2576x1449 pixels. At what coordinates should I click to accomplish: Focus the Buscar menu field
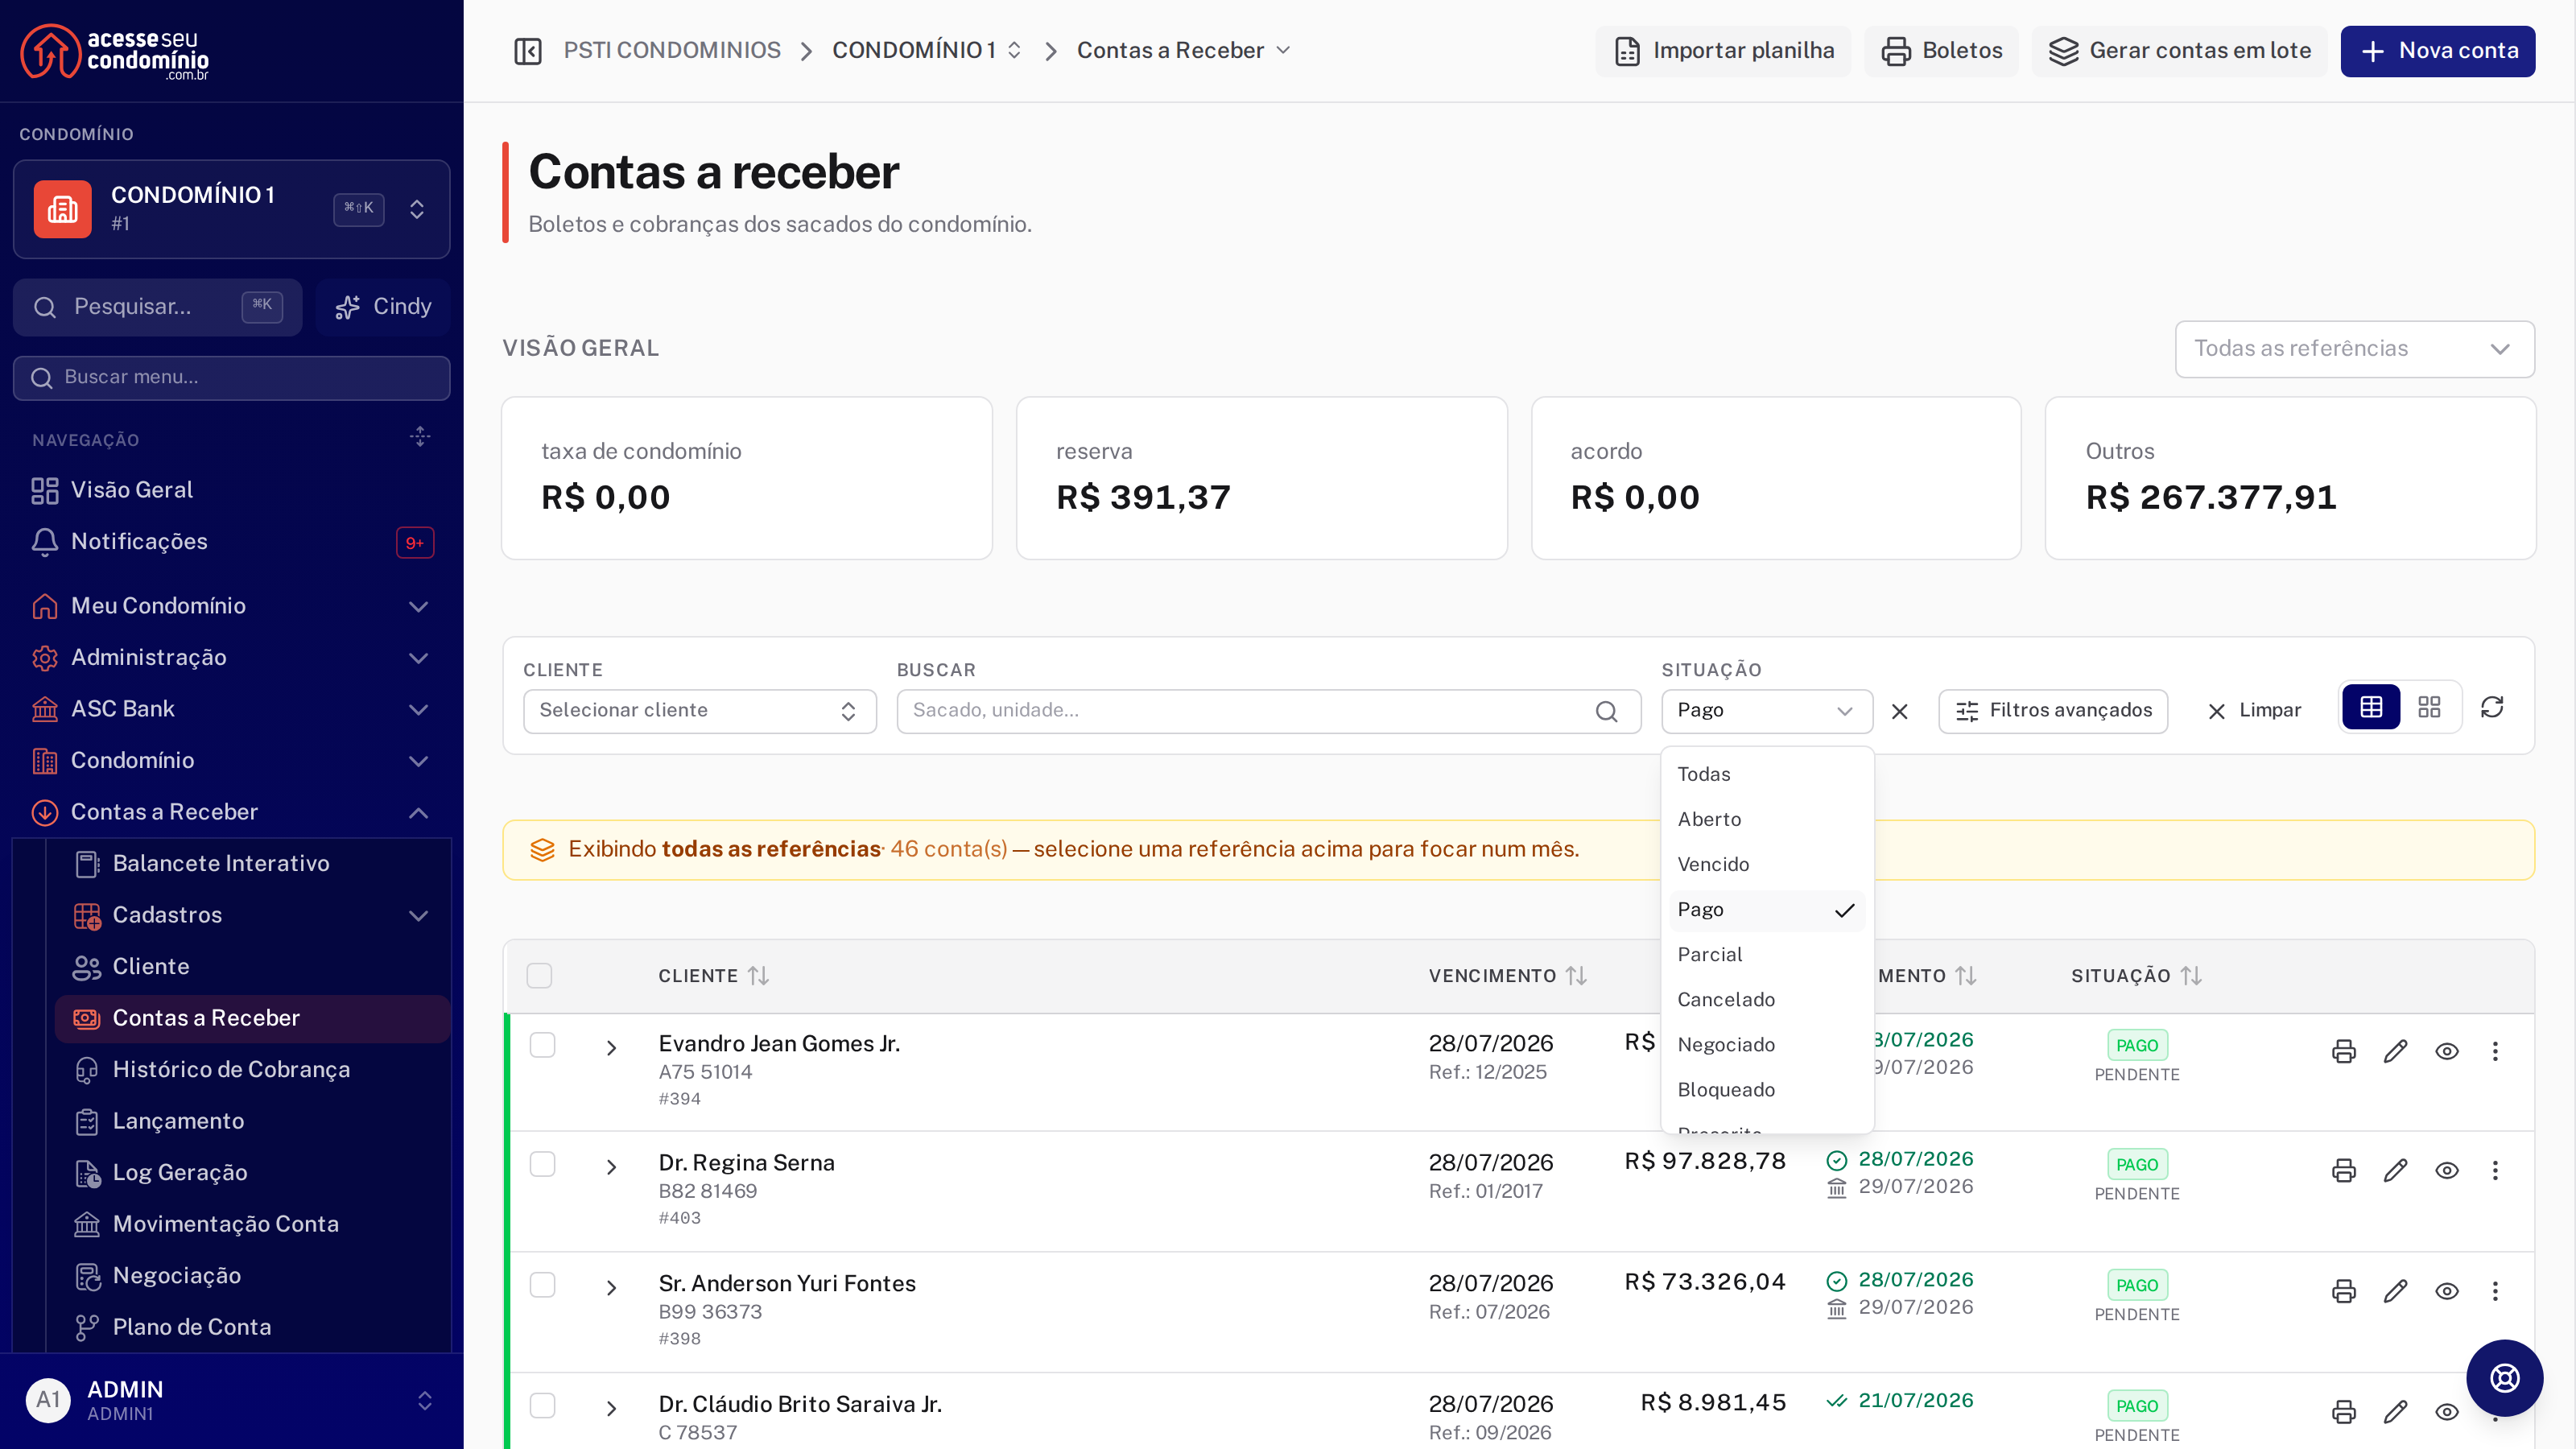pyautogui.click(x=232, y=378)
